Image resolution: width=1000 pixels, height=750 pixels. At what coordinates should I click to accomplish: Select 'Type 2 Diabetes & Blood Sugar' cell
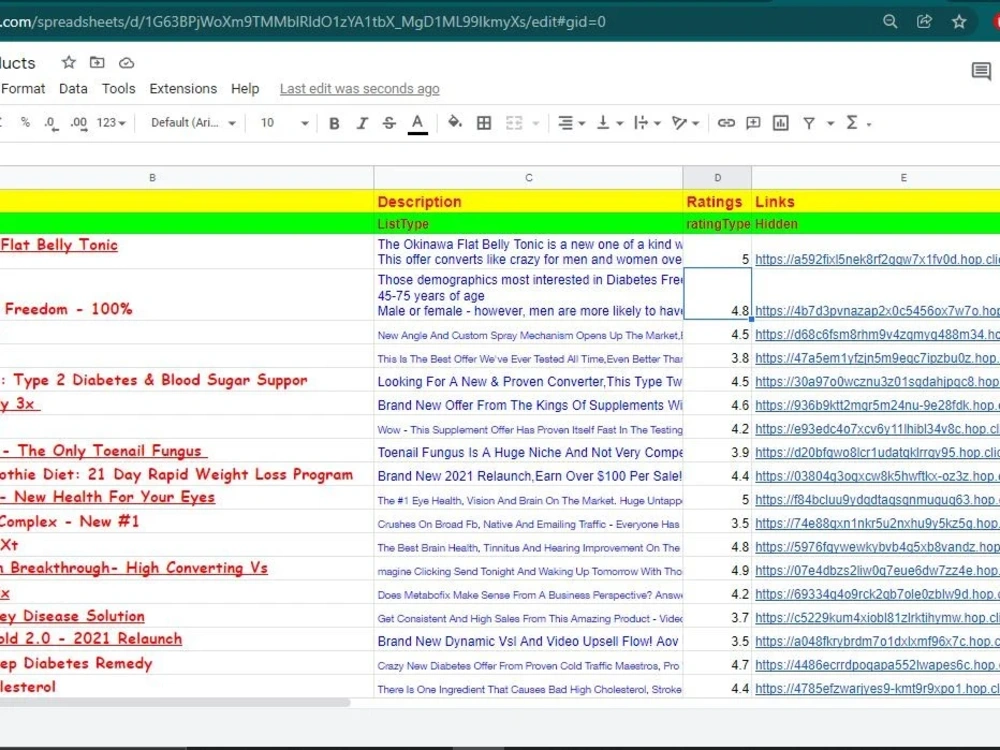pos(187,380)
